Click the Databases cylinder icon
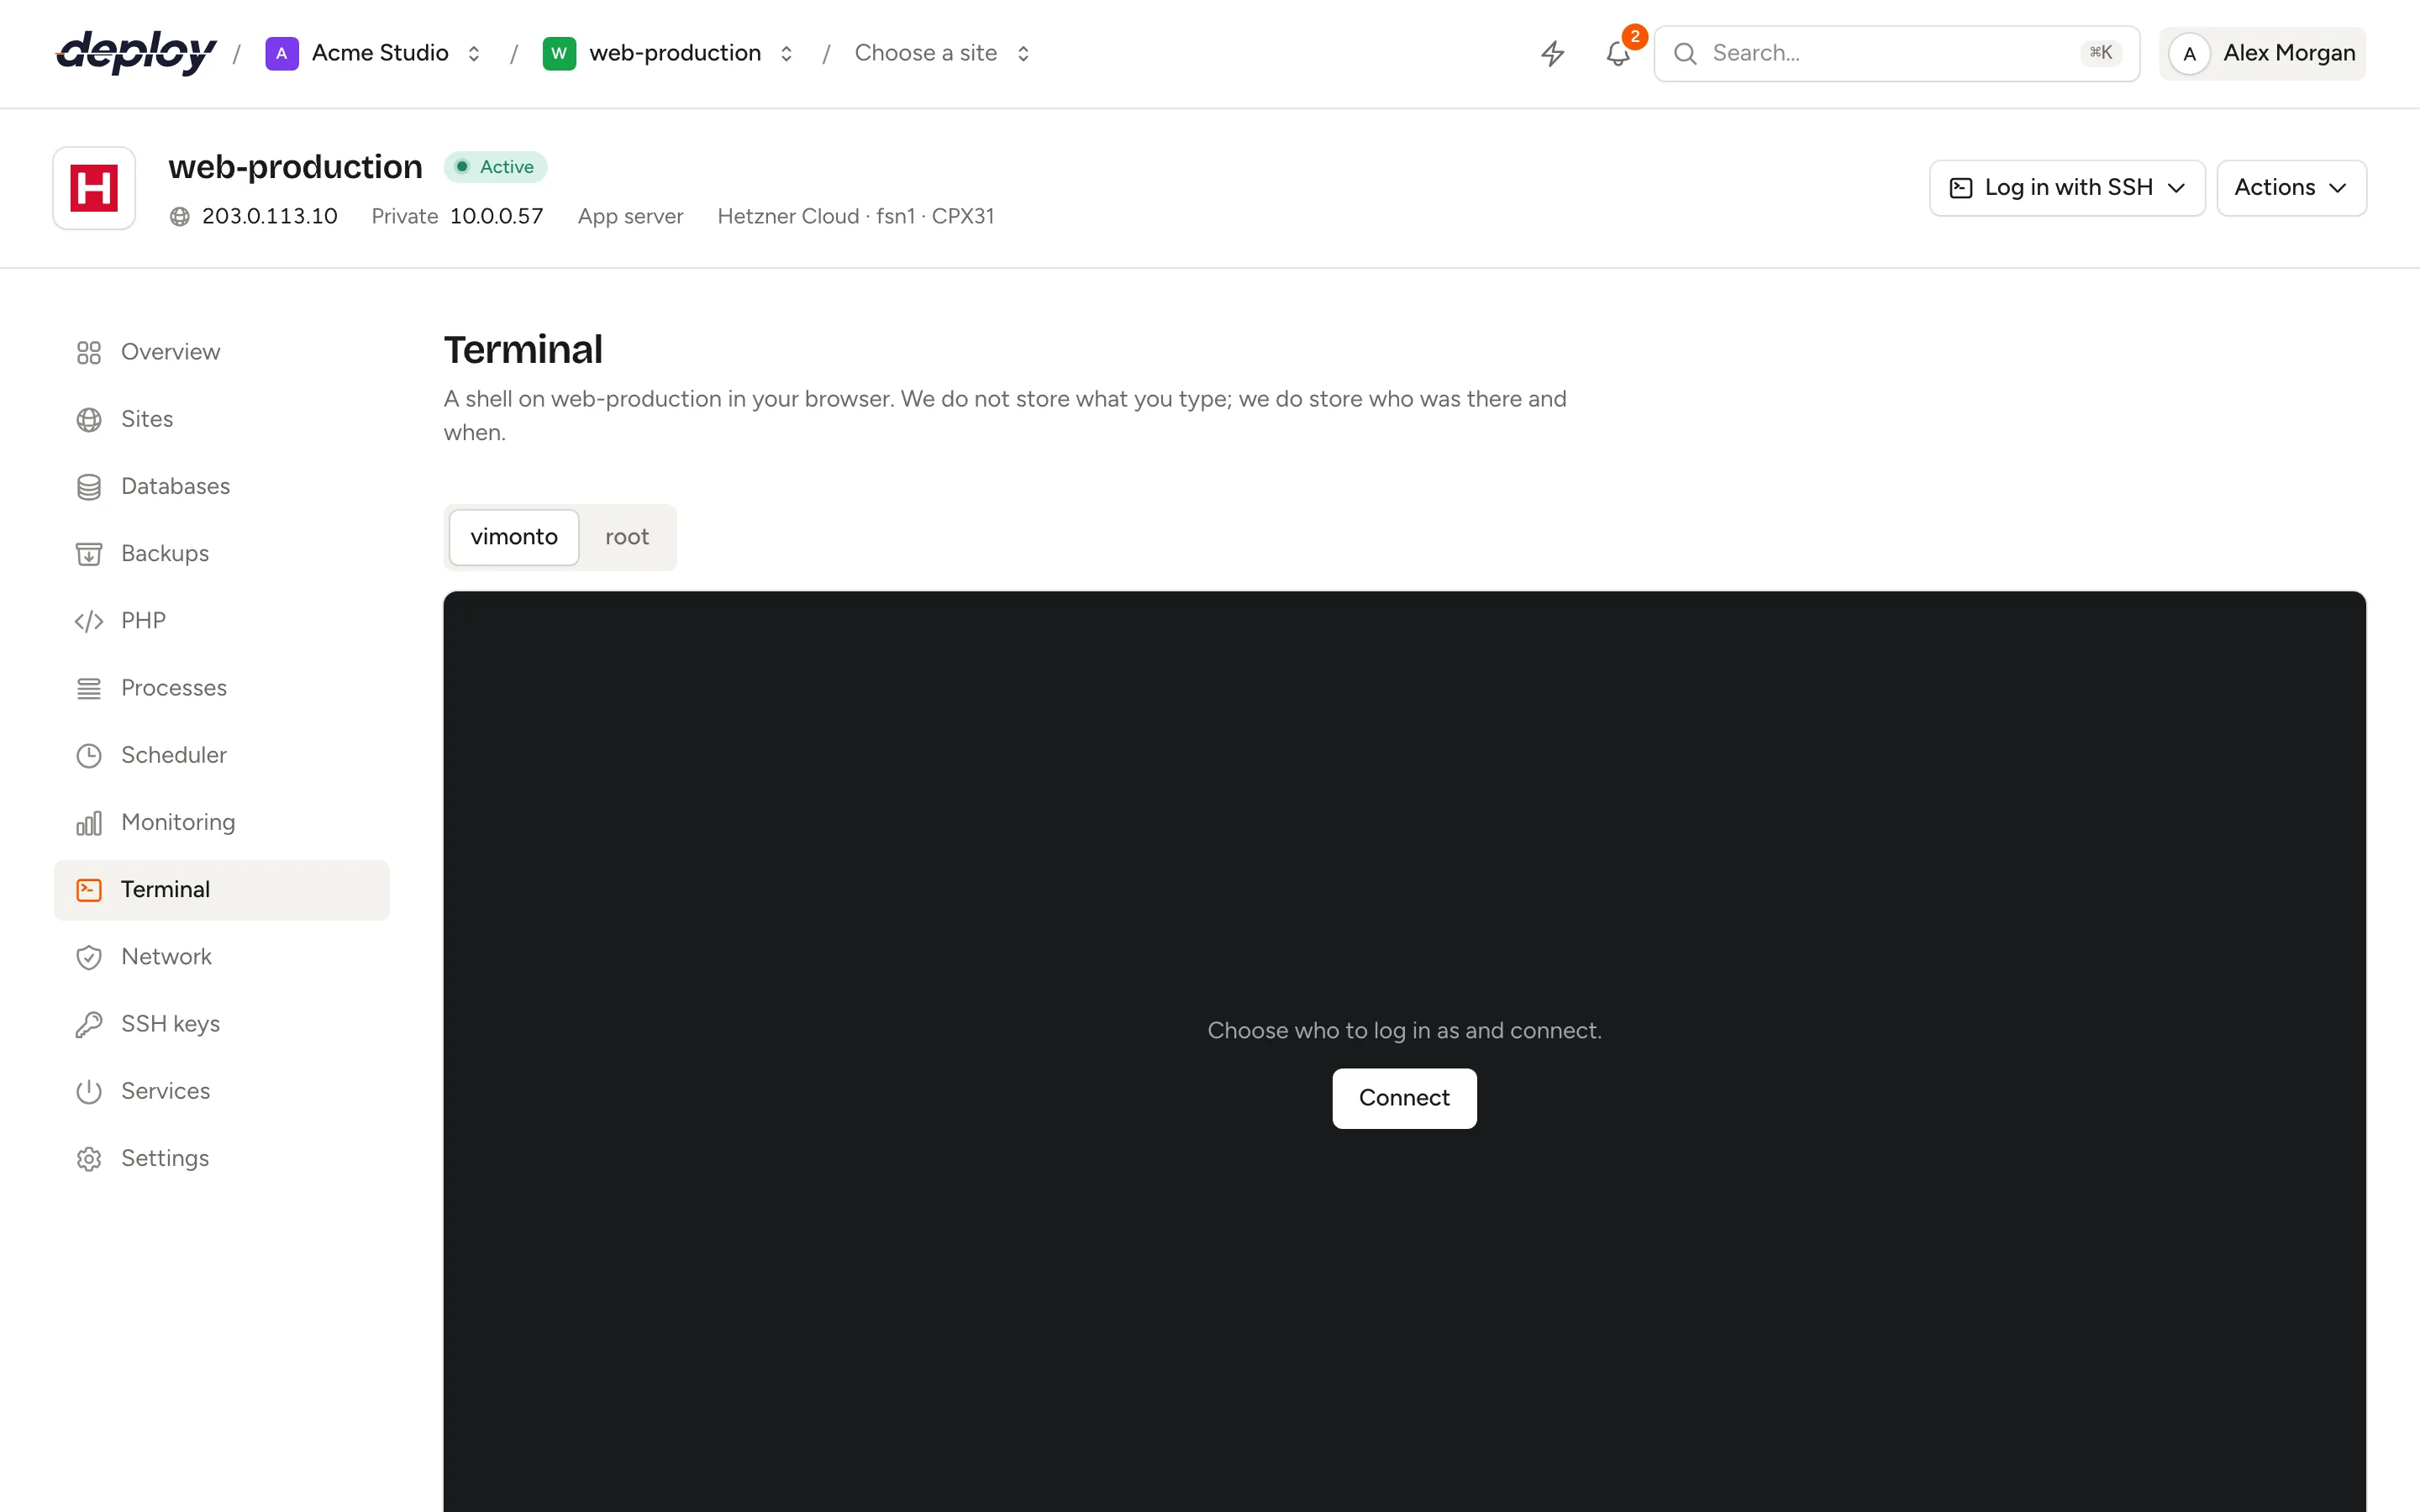The width and height of the screenshot is (2420, 1512). (89, 486)
